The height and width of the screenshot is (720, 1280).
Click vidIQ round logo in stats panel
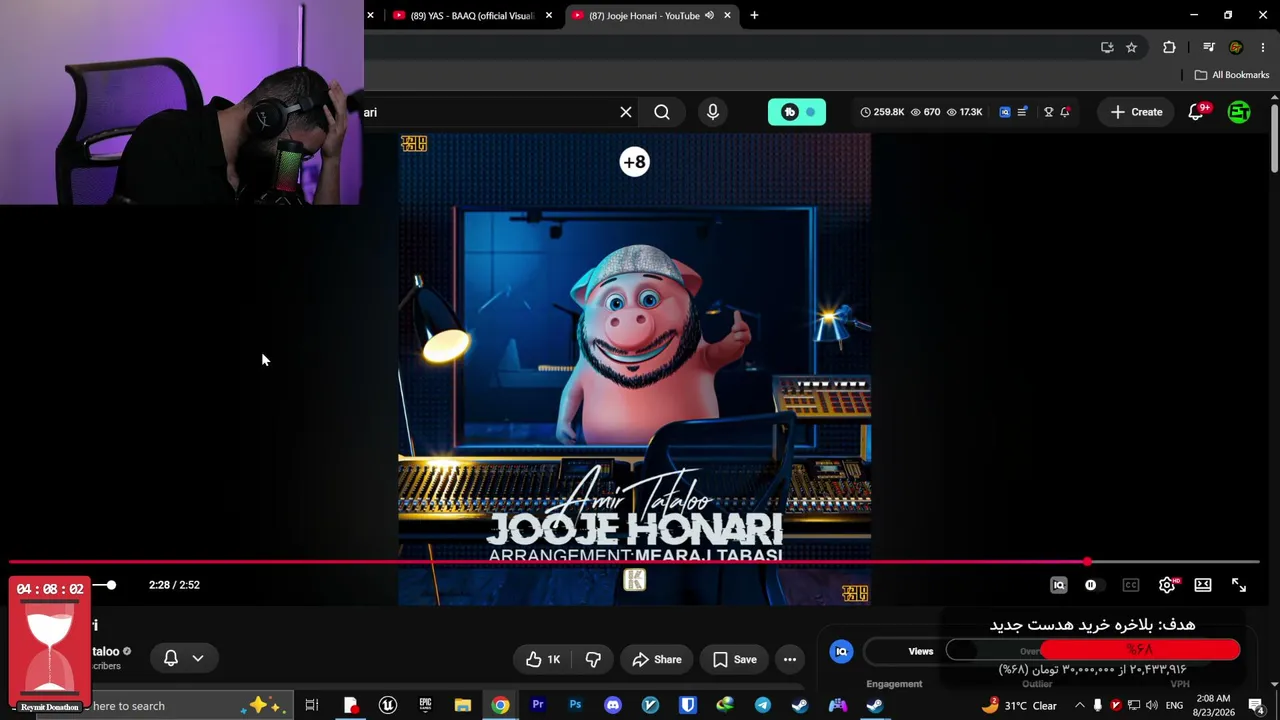[x=842, y=651]
